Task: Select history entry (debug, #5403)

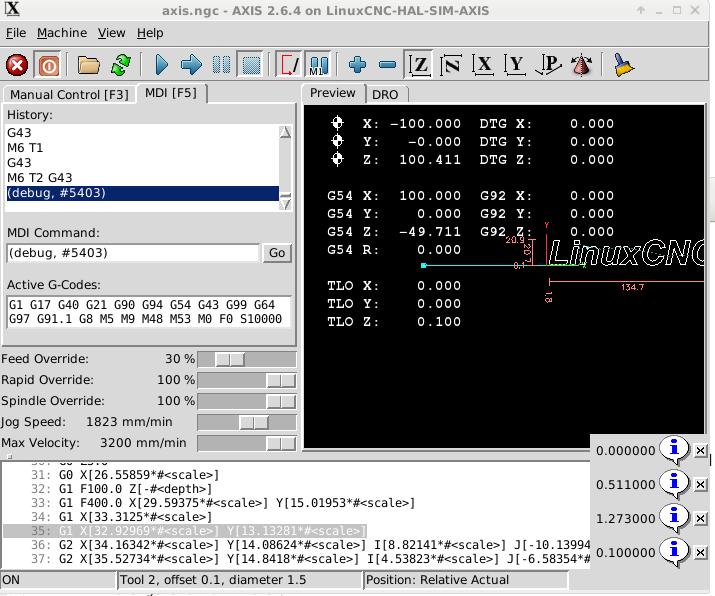Action: tap(143, 193)
